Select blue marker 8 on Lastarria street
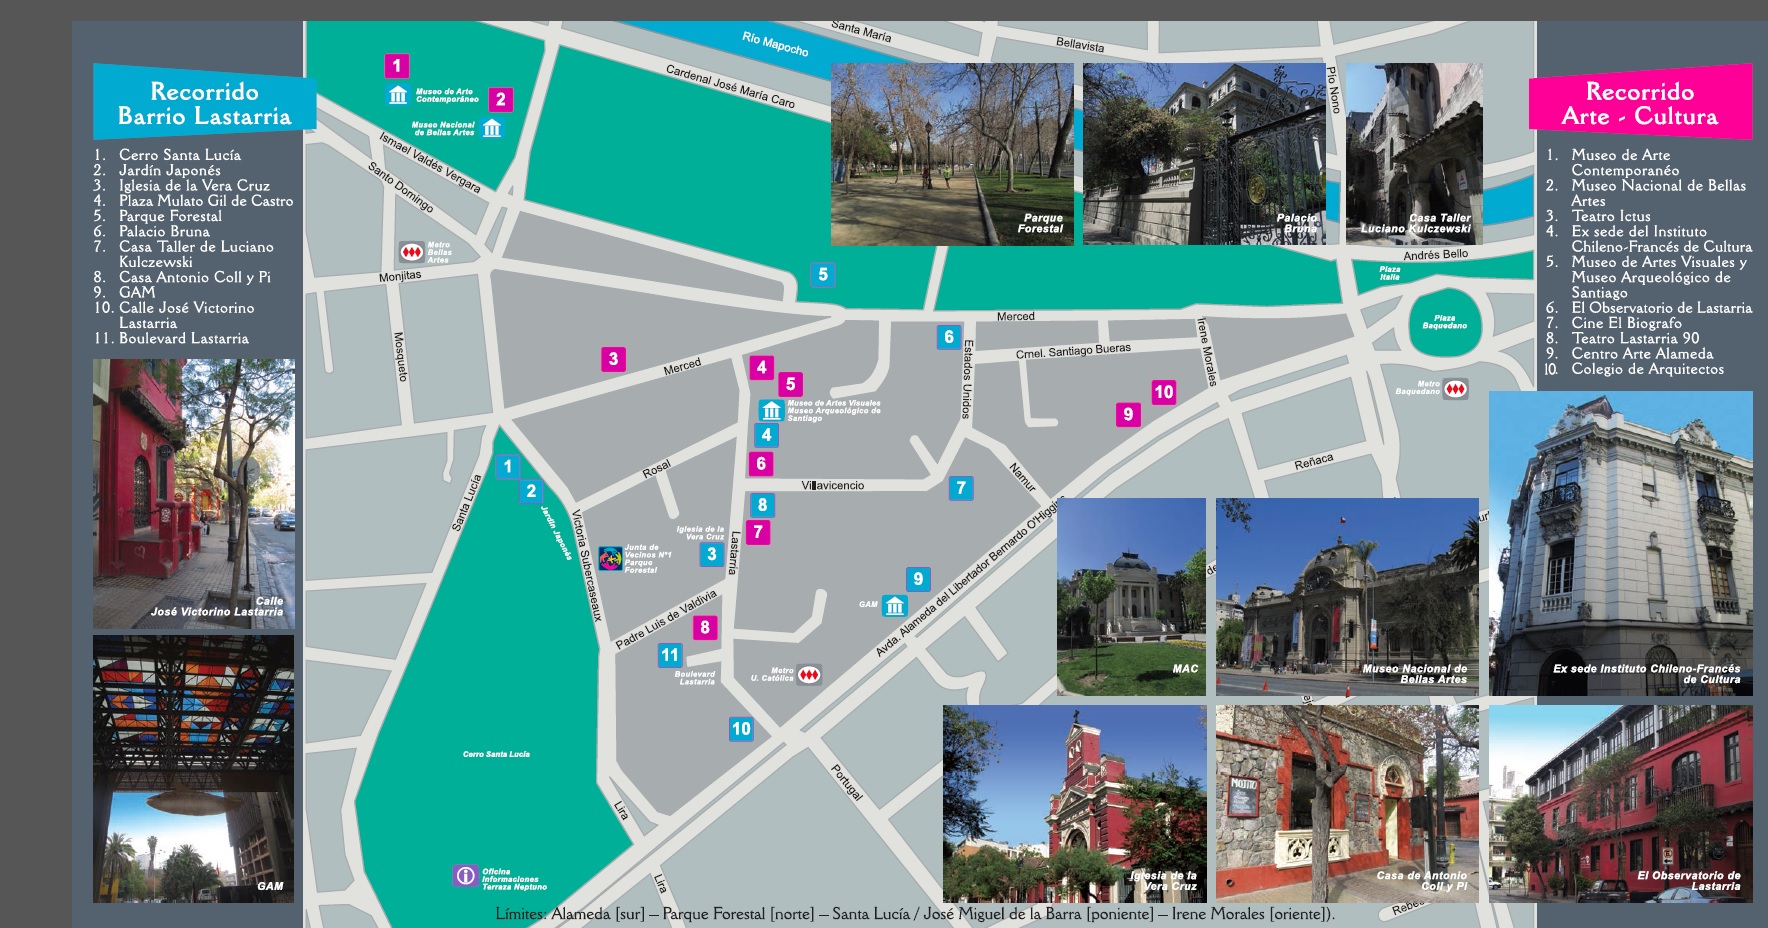Image resolution: width=1768 pixels, height=928 pixels. tap(762, 505)
